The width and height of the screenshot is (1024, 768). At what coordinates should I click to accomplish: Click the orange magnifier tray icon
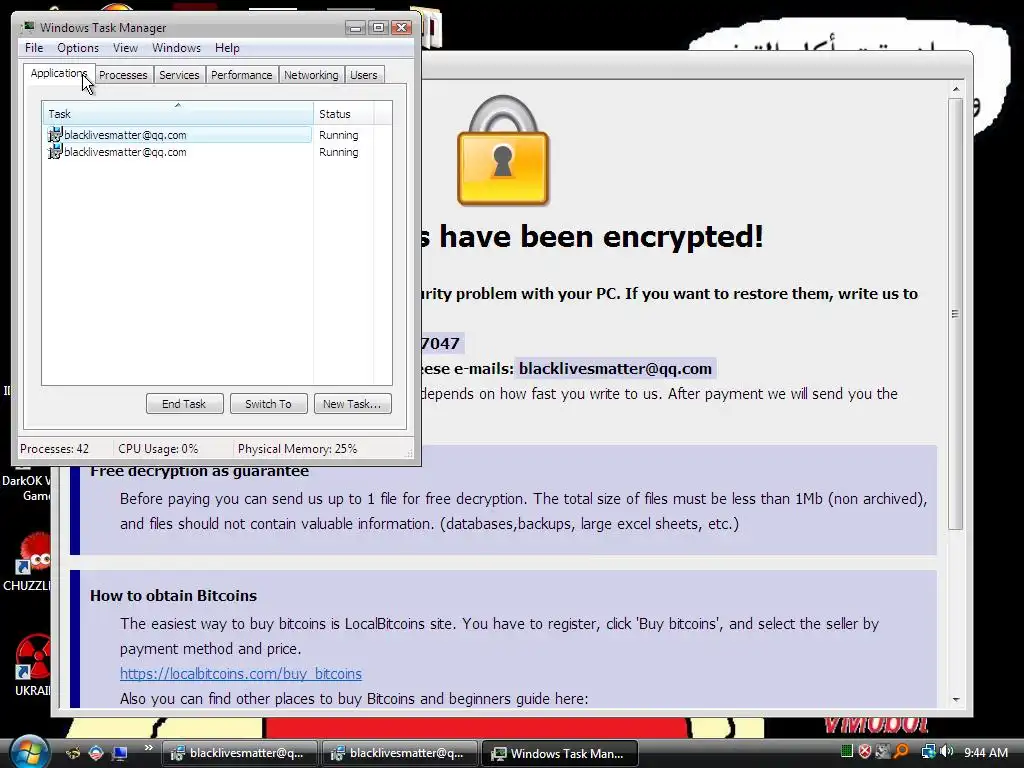coord(902,752)
